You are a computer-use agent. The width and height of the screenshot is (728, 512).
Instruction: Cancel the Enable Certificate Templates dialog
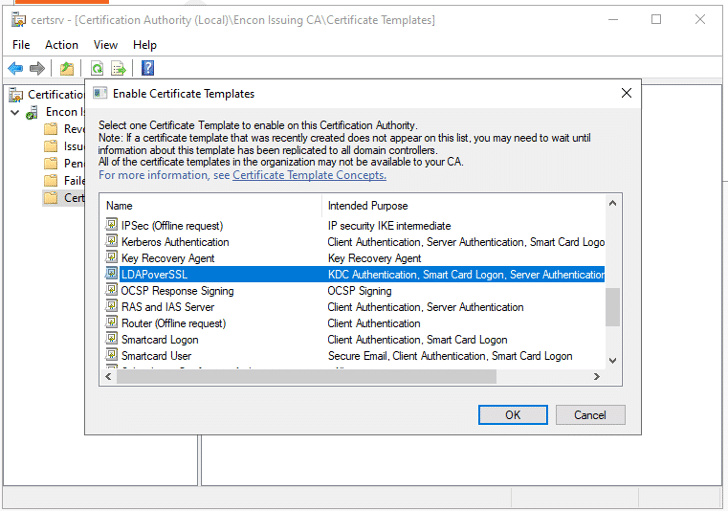point(589,415)
